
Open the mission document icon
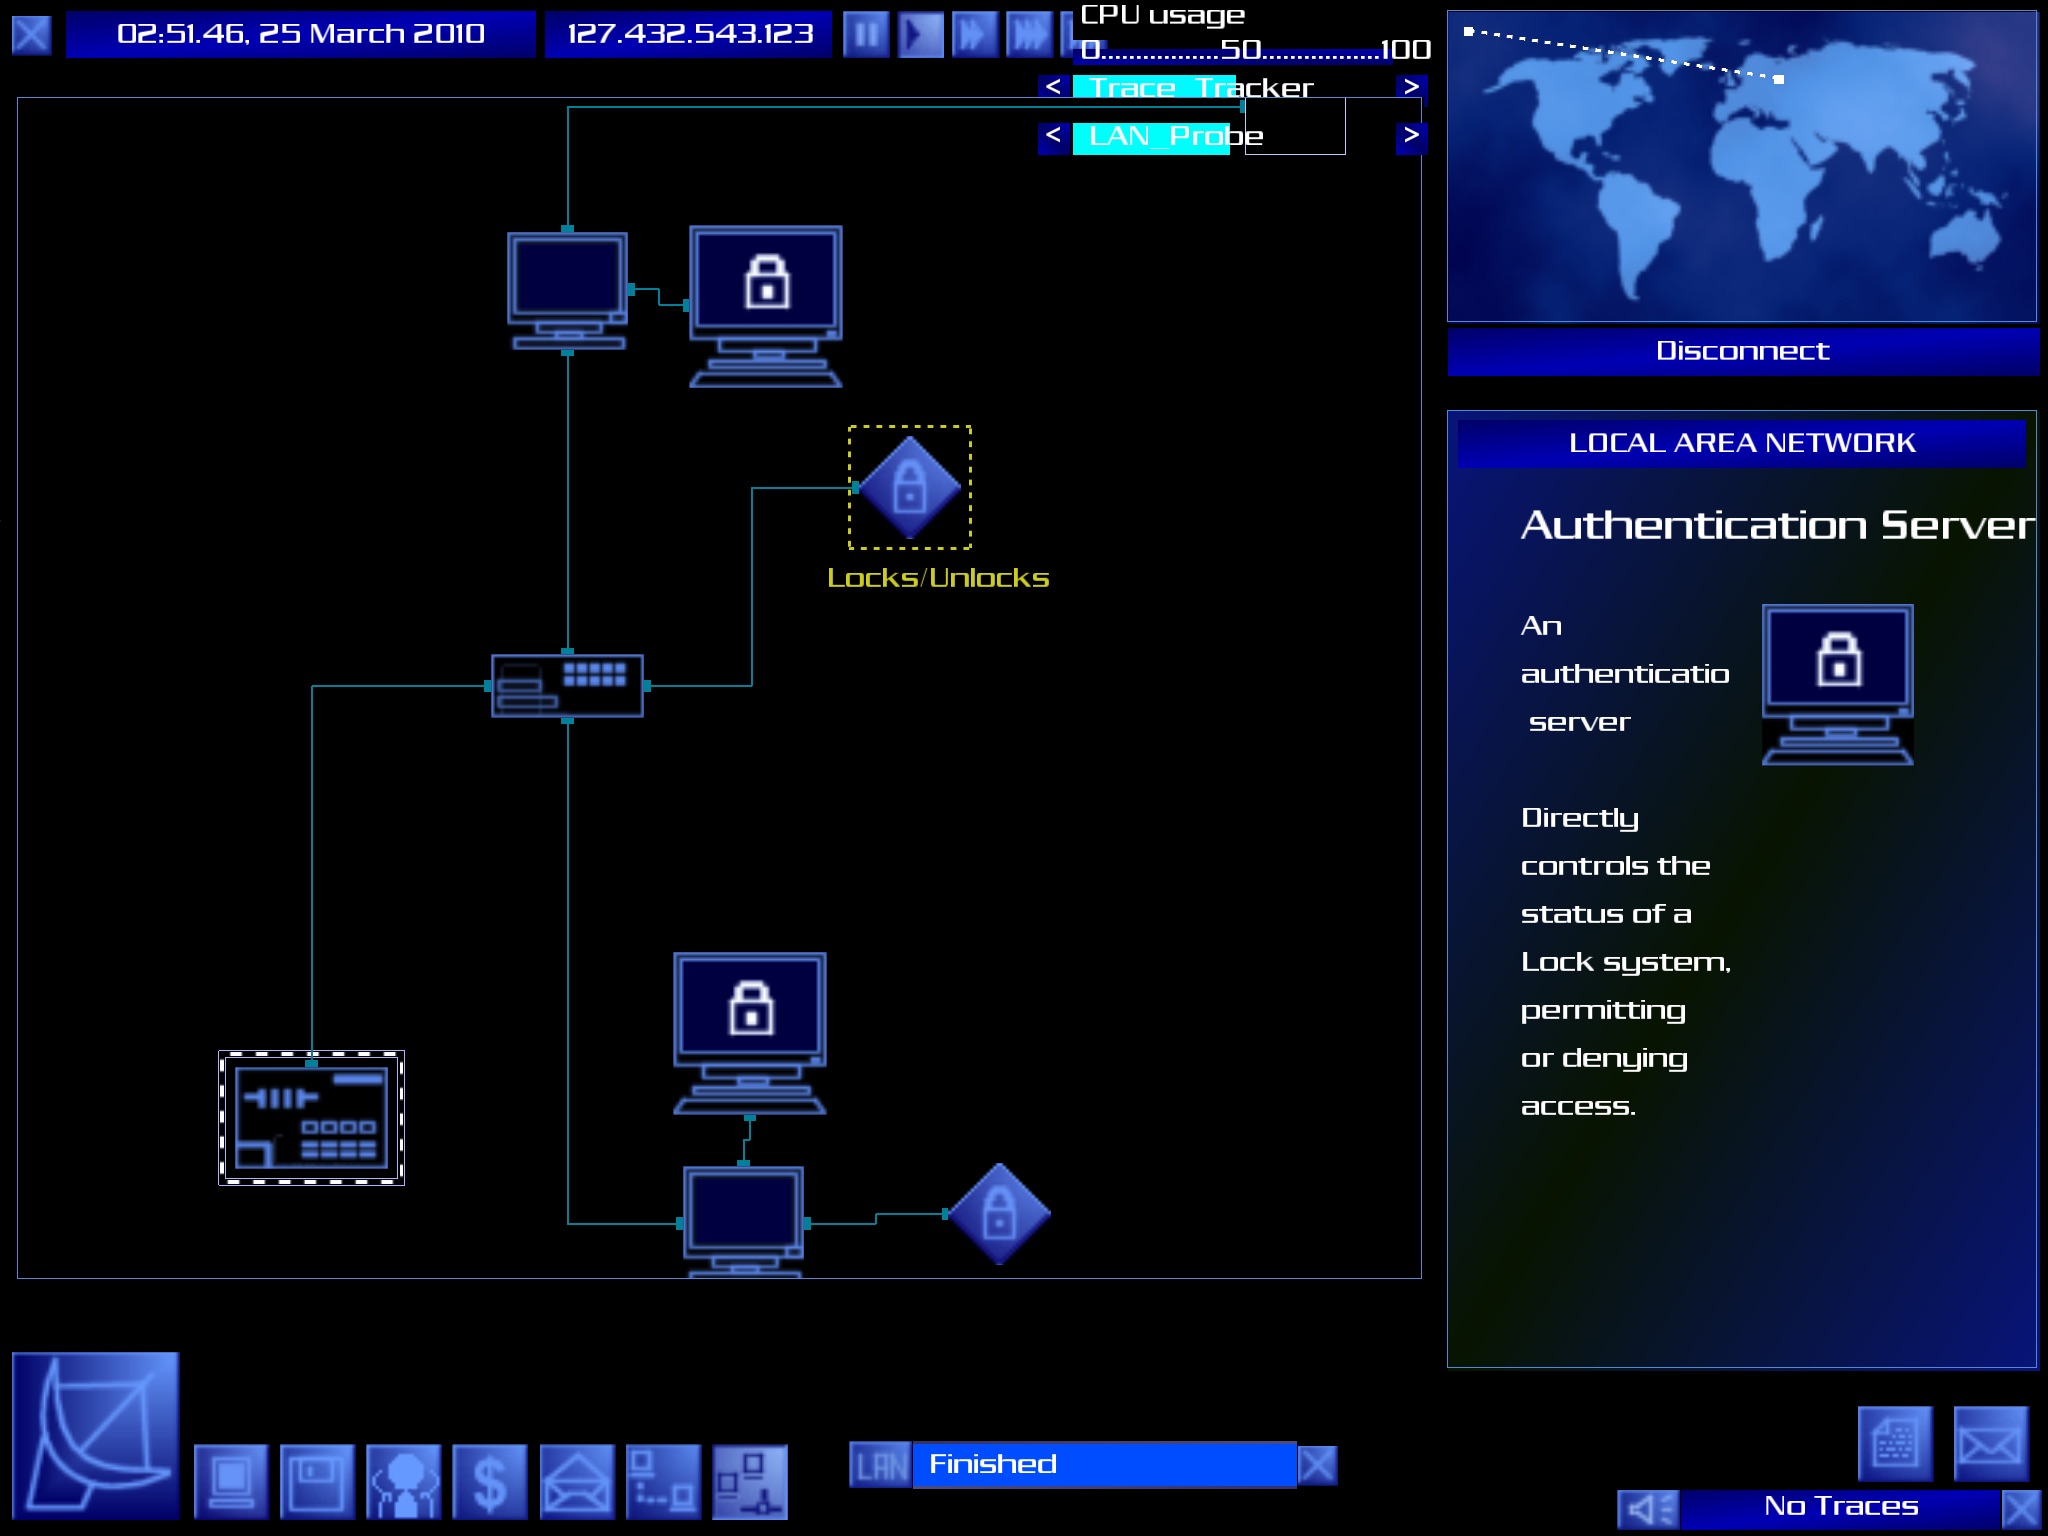(x=1895, y=1443)
